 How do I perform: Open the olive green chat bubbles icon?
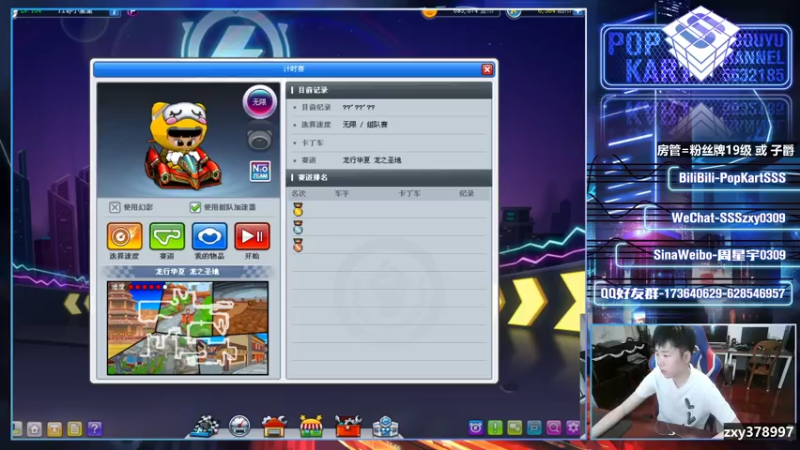515,428
